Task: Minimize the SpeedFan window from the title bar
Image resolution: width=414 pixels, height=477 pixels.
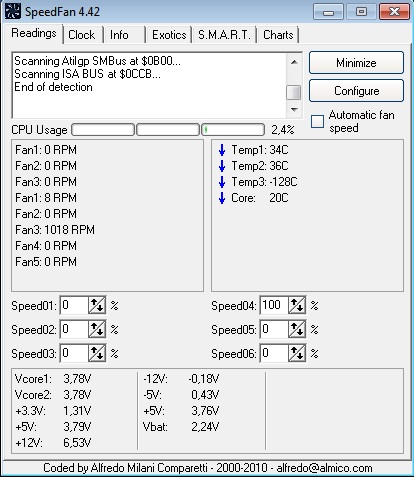Action: point(328,12)
